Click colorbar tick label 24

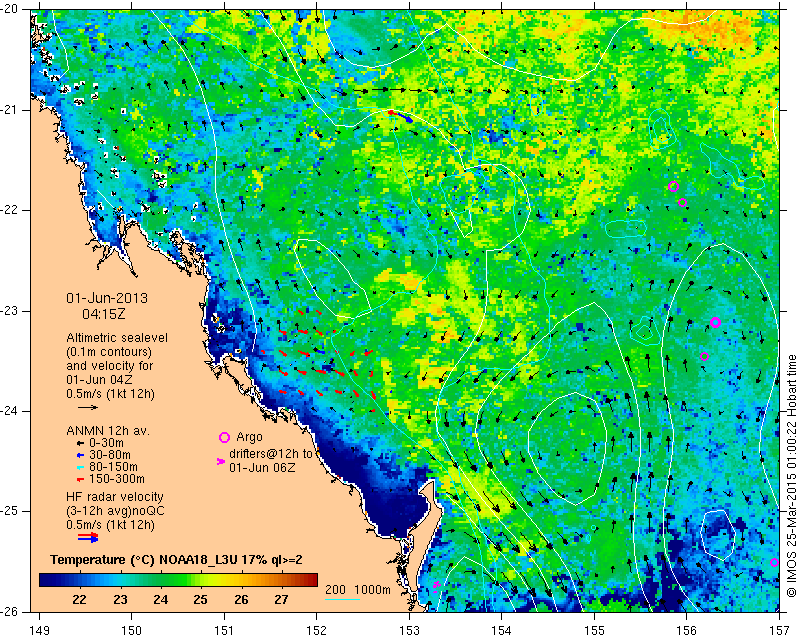coord(160,599)
